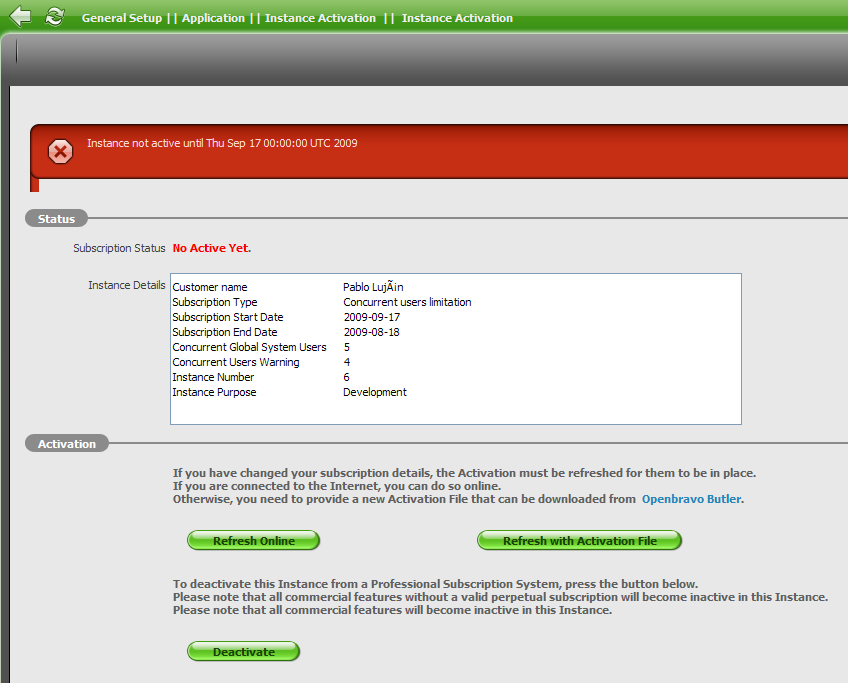This screenshot has width=848, height=683.
Task: Click the Activation section header
Action: click(x=67, y=444)
